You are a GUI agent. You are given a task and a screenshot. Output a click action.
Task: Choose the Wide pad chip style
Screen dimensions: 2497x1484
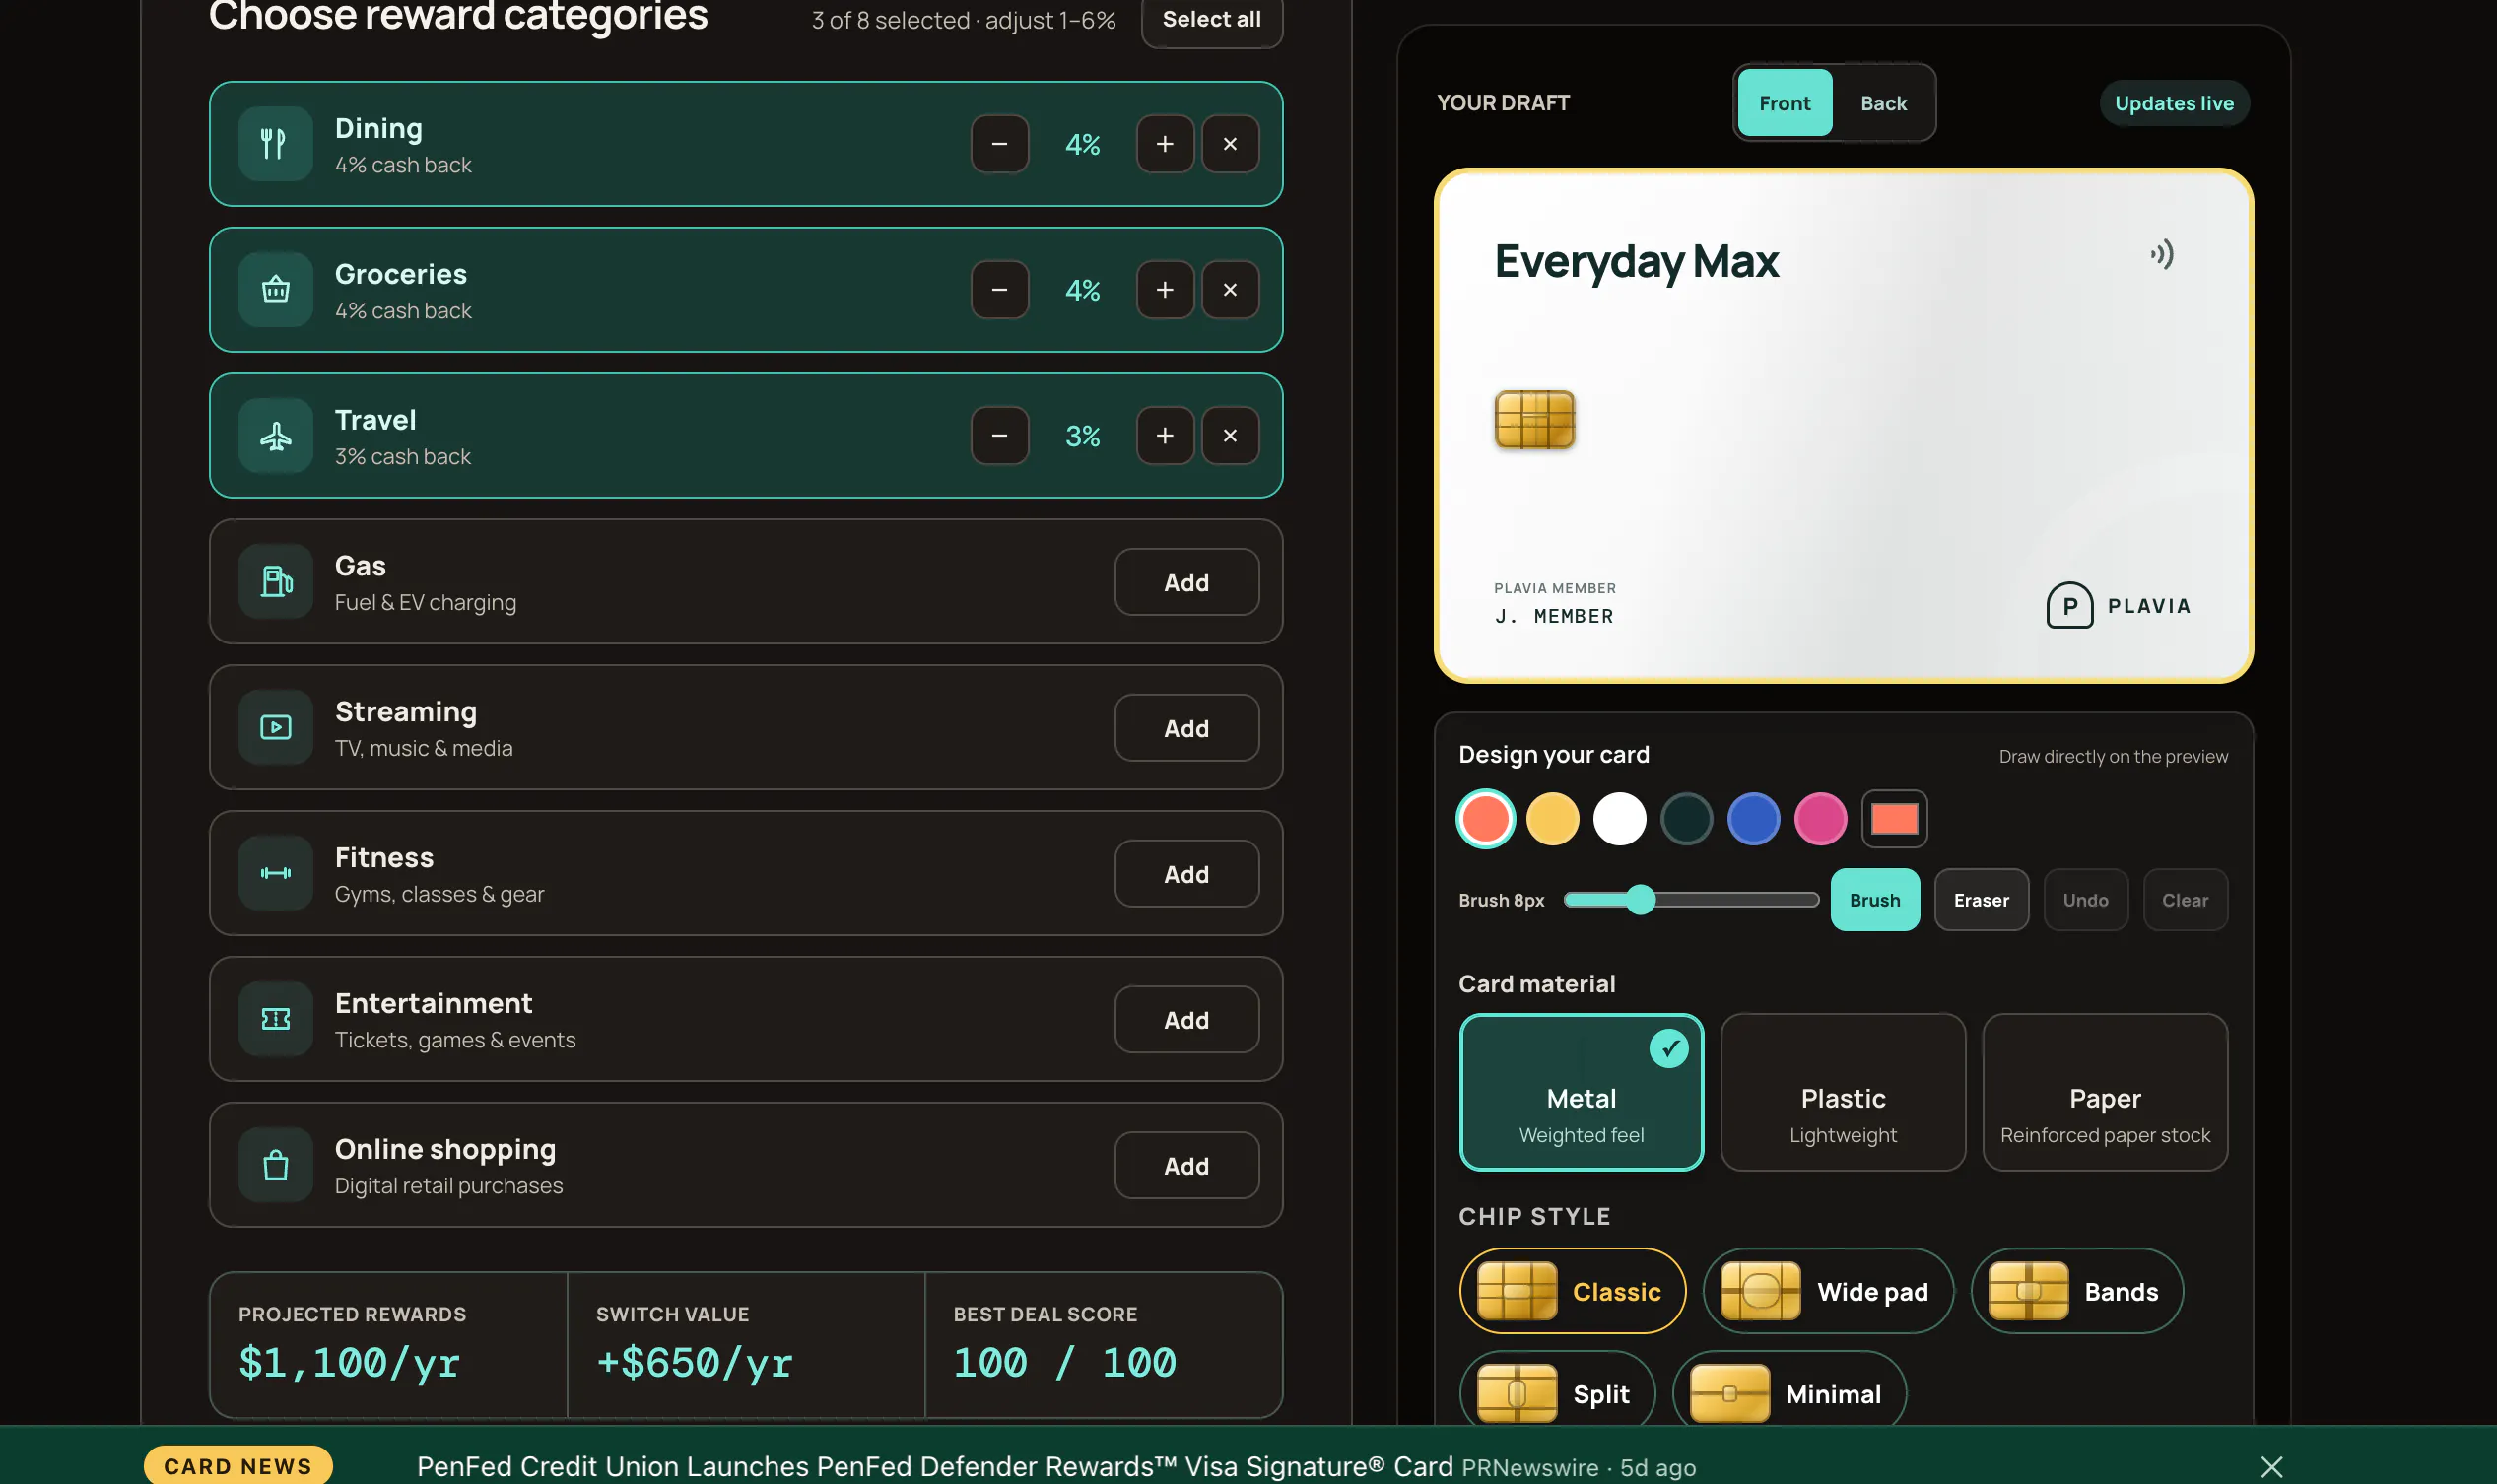[1827, 1292]
